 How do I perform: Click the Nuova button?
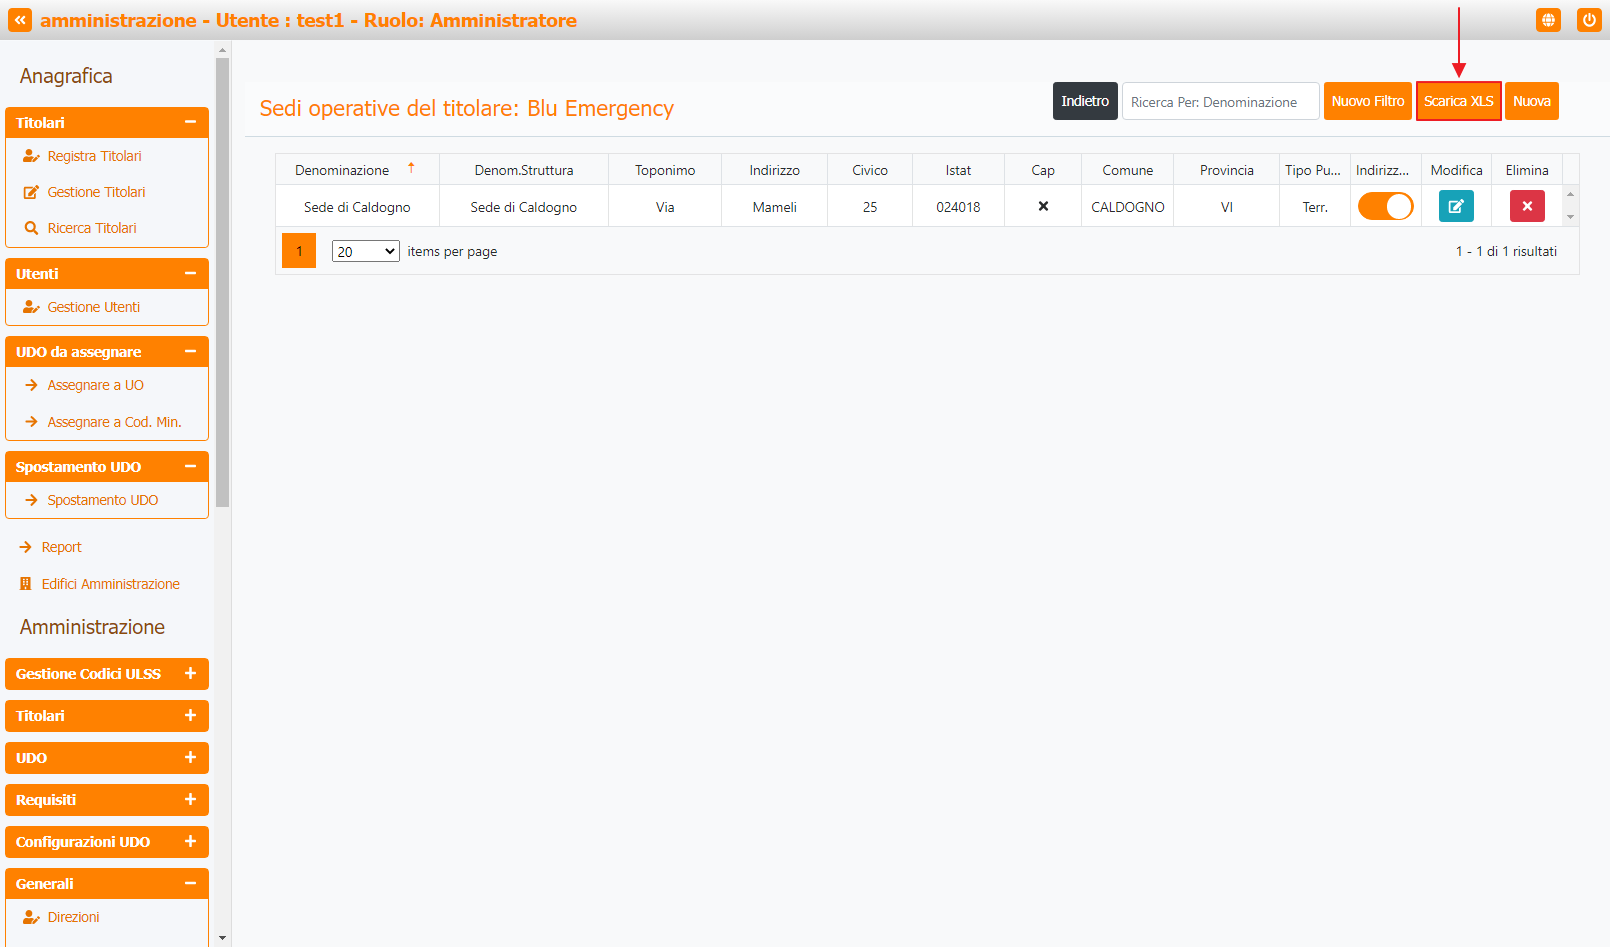click(1532, 101)
